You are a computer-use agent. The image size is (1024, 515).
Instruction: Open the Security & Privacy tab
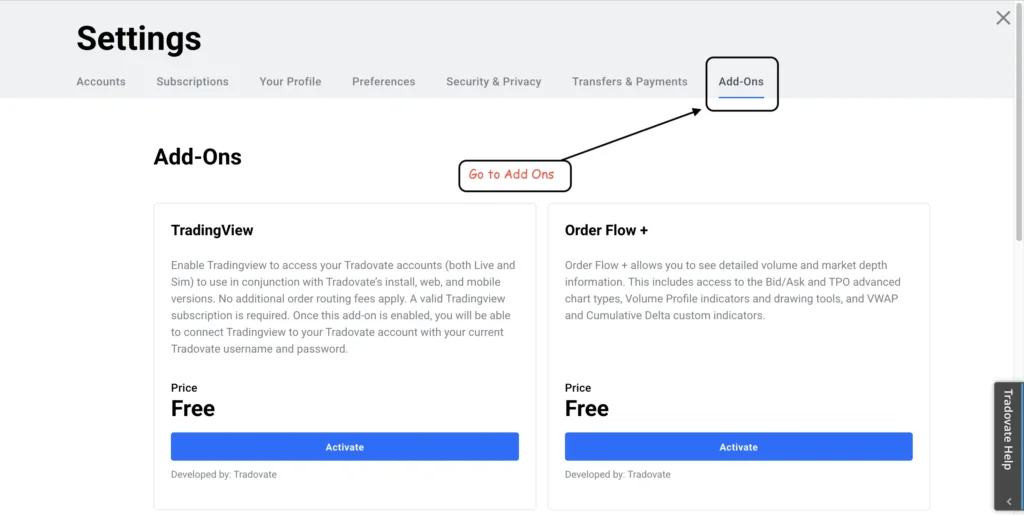point(493,82)
